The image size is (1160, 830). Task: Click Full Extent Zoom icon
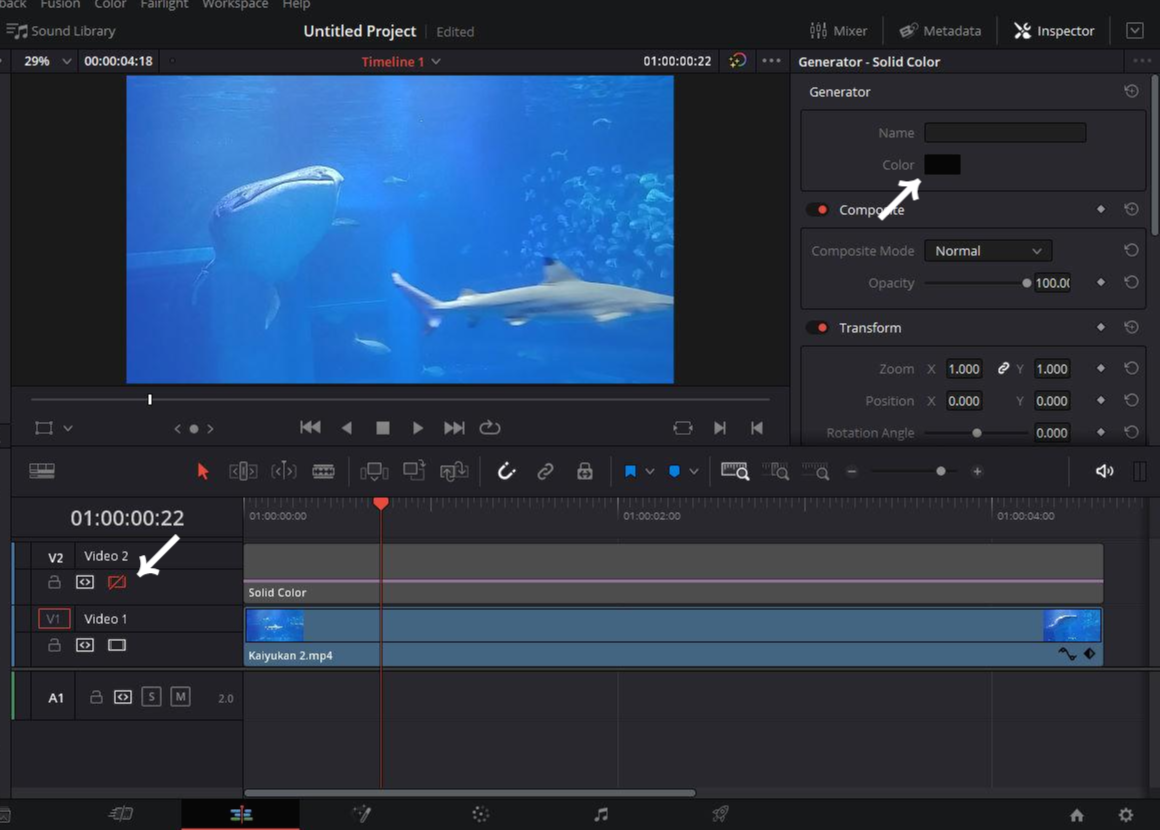click(735, 471)
